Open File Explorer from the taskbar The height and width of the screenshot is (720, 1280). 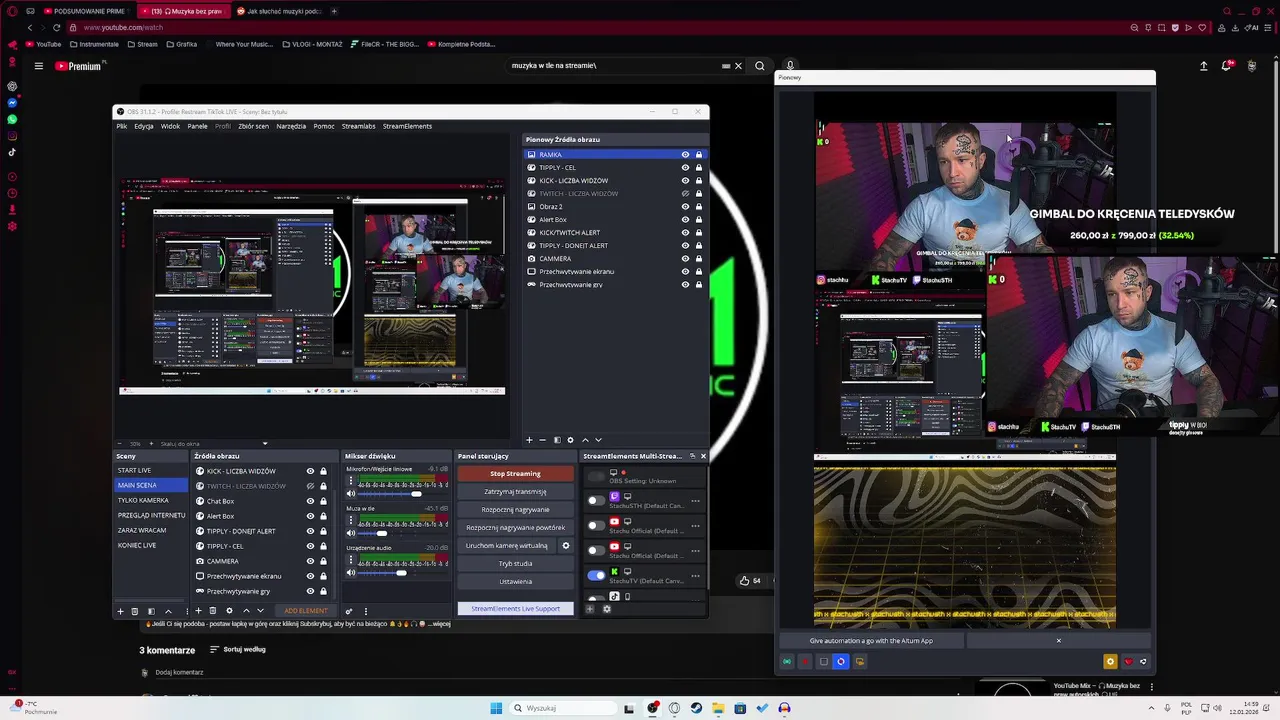pos(718,708)
